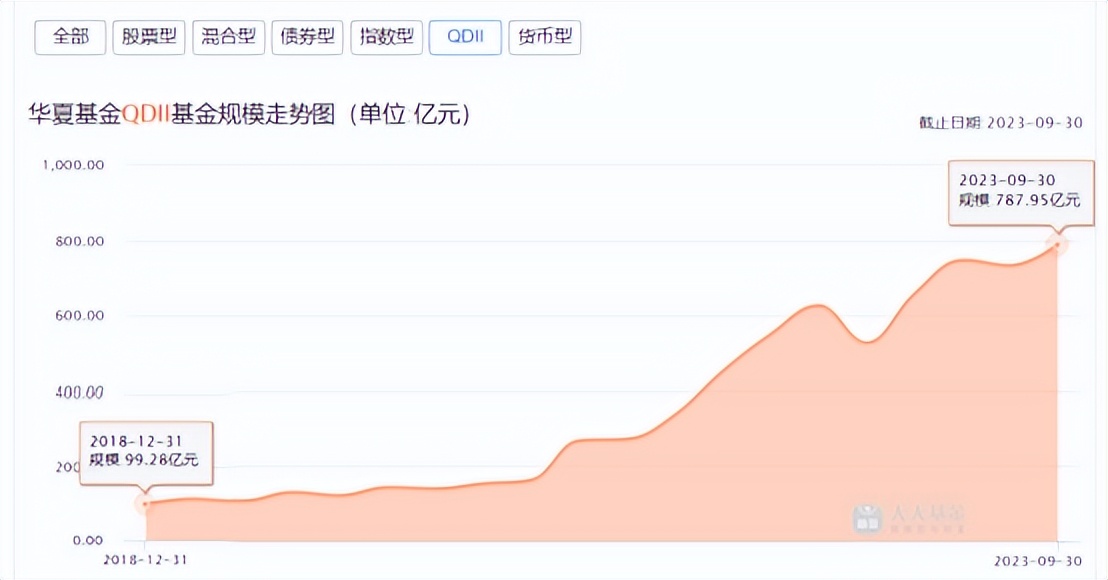Click the 2023-09-30 x-axis date label
Image resolution: width=1108 pixels, height=580 pixels.
1038,561
